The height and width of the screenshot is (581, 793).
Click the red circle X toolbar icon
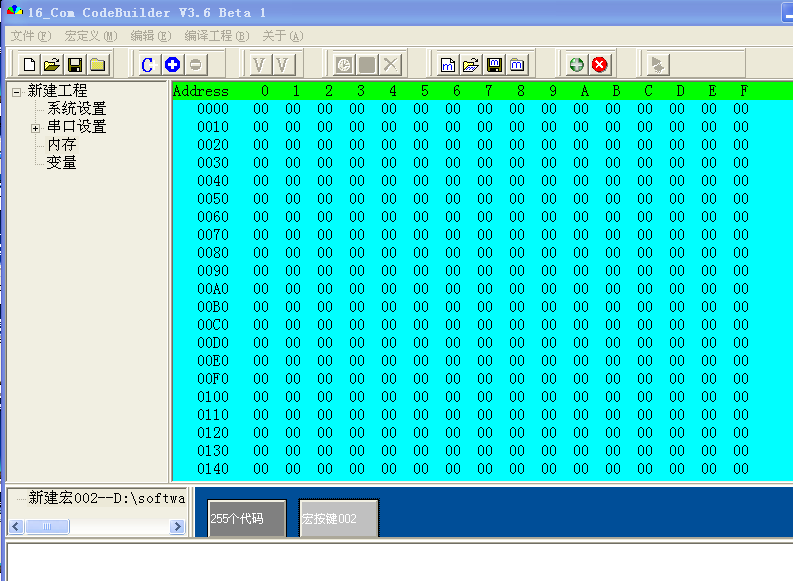tap(599, 64)
